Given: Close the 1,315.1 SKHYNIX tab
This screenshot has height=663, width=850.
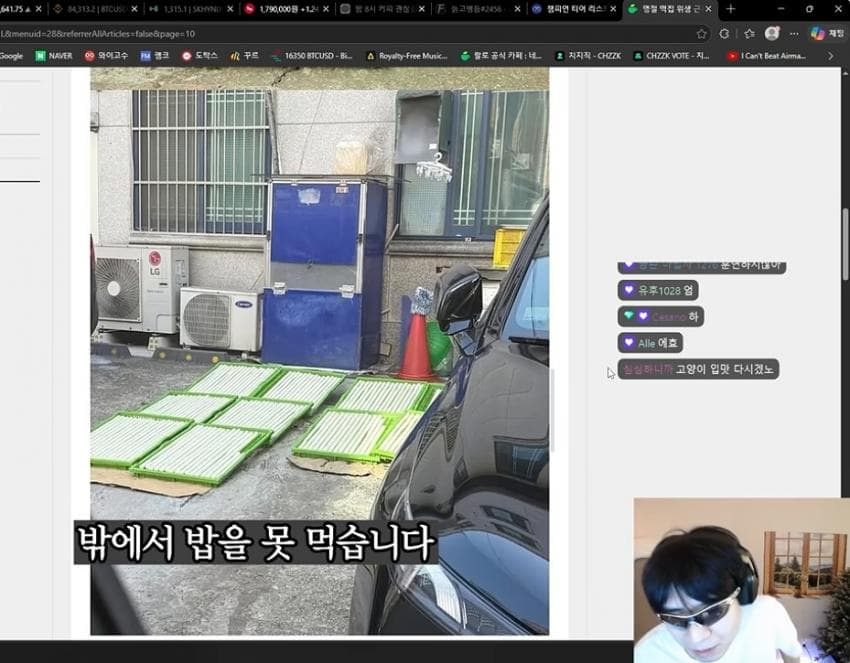Looking at the screenshot, I should [x=230, y=9].
